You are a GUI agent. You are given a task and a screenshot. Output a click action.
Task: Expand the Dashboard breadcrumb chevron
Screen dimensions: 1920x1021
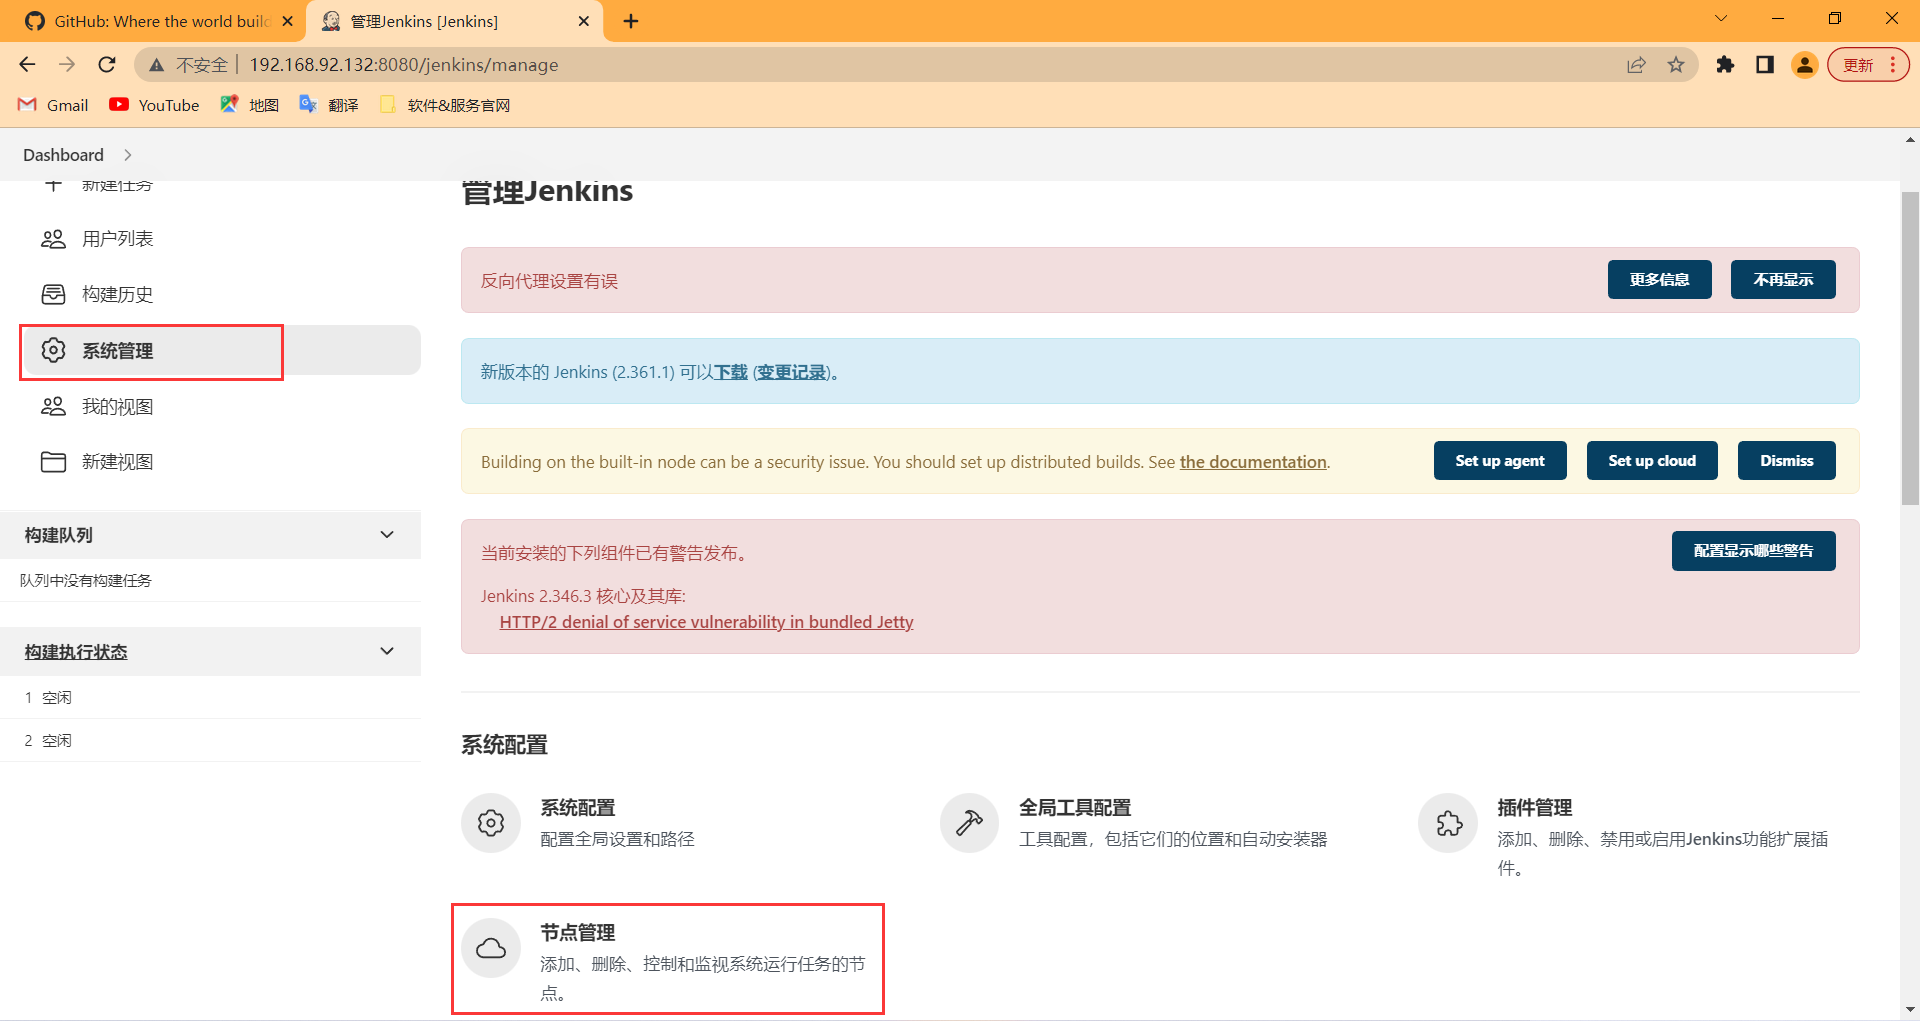(128, 155)
